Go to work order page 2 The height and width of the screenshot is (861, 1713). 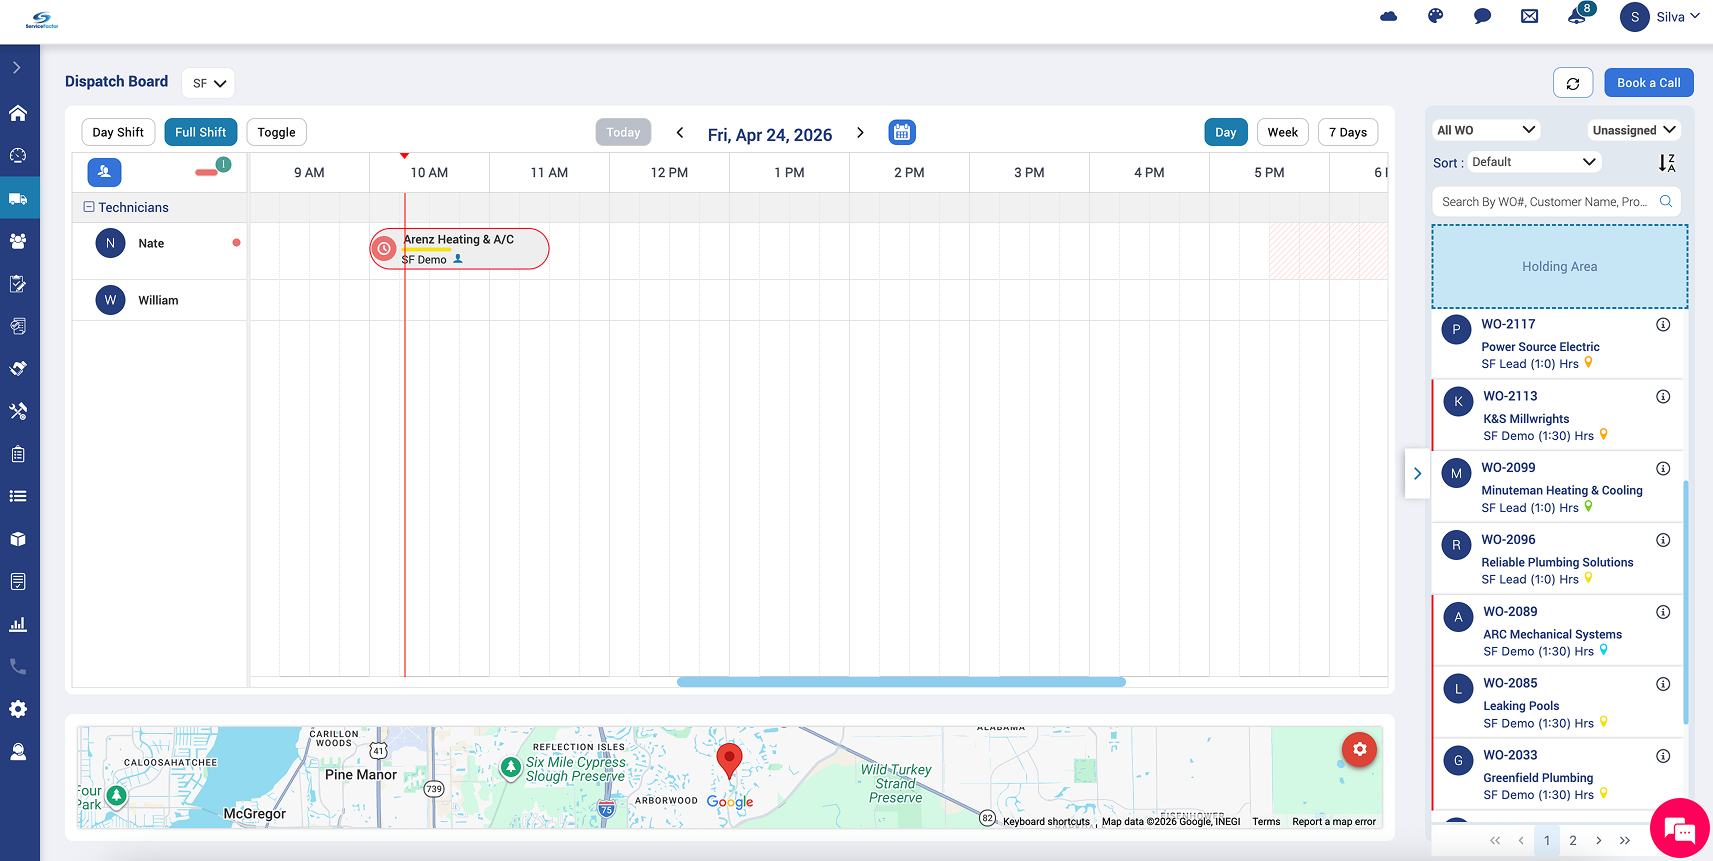coord(1573,840)
